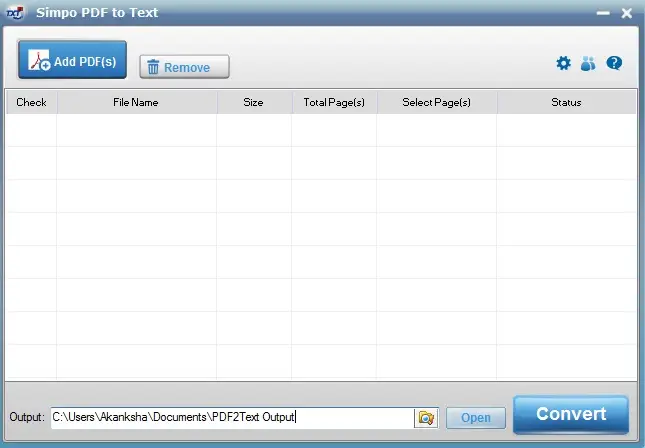Click the Status column header
This screenshot has height=448, width=645.
coord(566,102)
